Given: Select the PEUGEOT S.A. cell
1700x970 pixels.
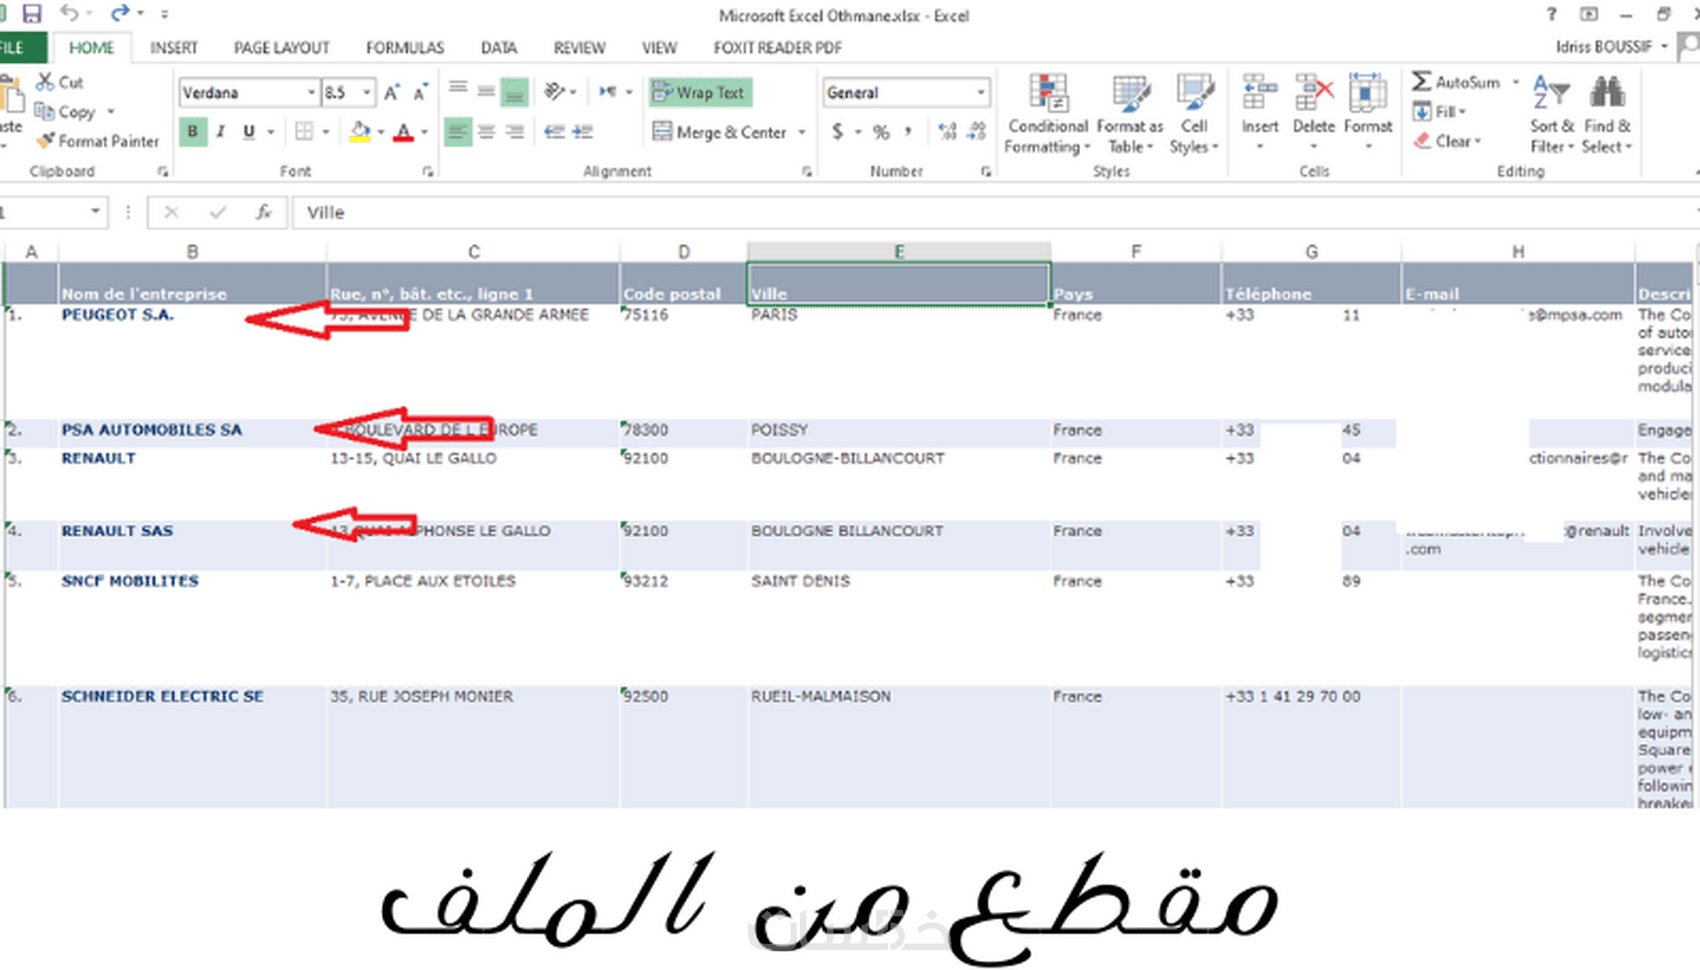Looking at the screenshot, I should [x=192, y=361].
